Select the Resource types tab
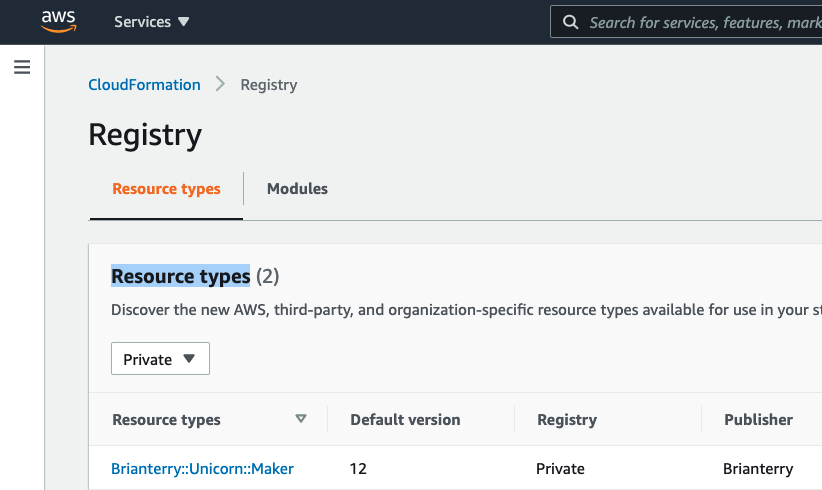The width and height of the screenshot is (822, 490). click(x=166, y=189)
